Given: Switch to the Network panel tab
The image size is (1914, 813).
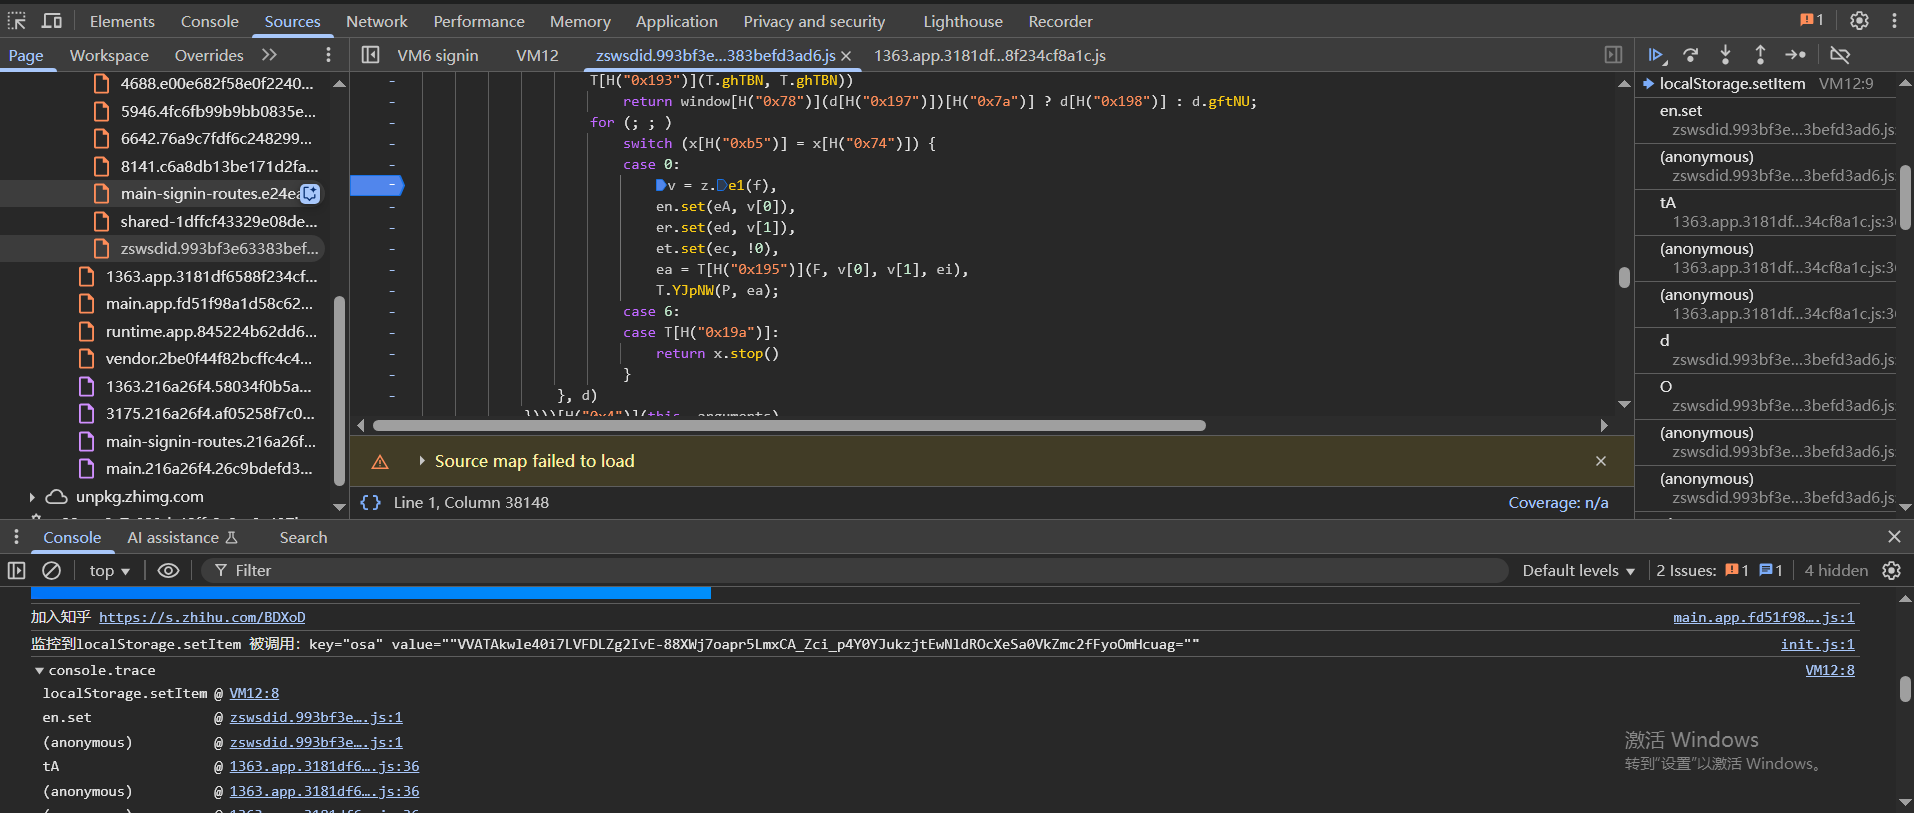Looking at the screenshot, I should (376, 21).
